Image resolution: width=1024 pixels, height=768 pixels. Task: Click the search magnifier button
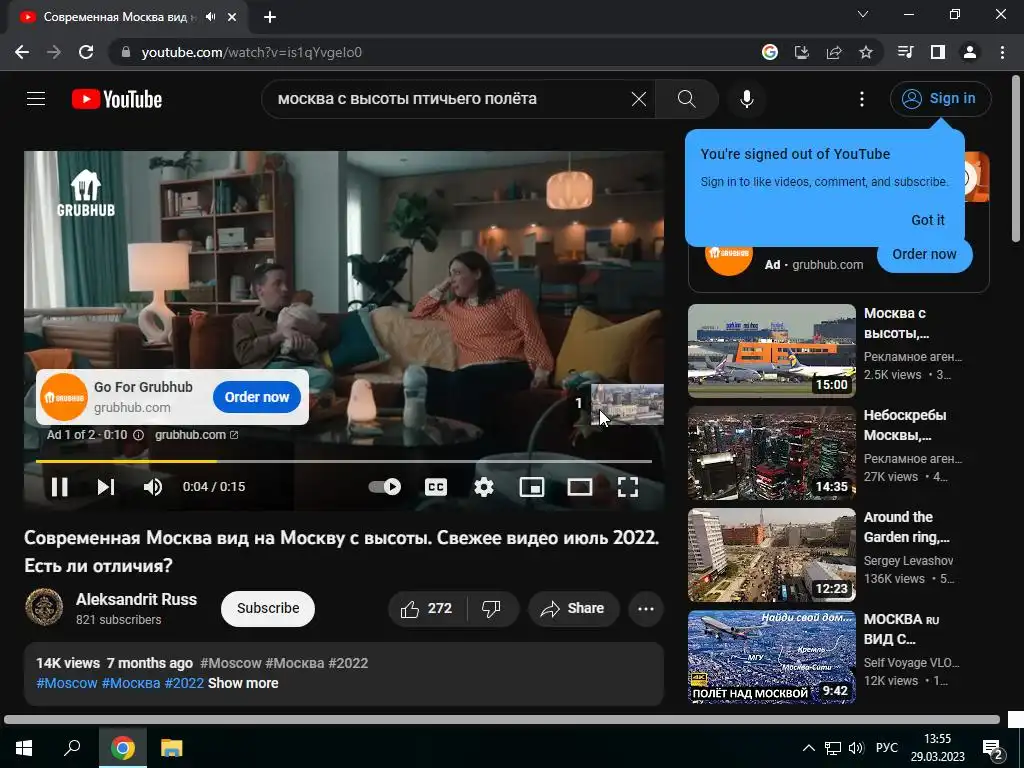pyautogui.click(x=686, y=99)
